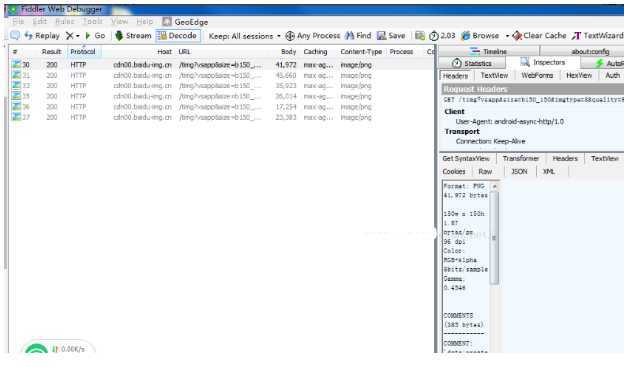
Task: Toggle Stream mode in toolbar
Action: coord(133,36)
